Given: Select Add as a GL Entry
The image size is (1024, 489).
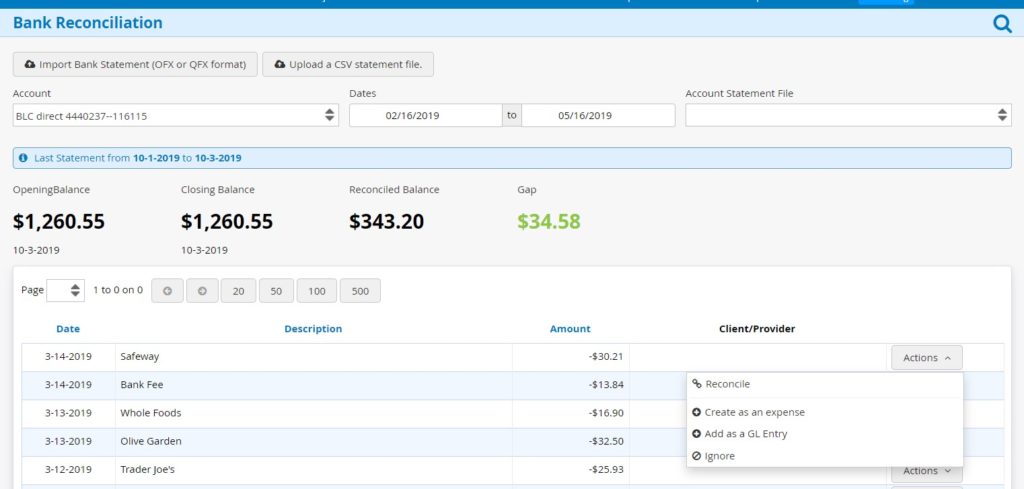Looking at the screenshot, I should pos(745,434).
